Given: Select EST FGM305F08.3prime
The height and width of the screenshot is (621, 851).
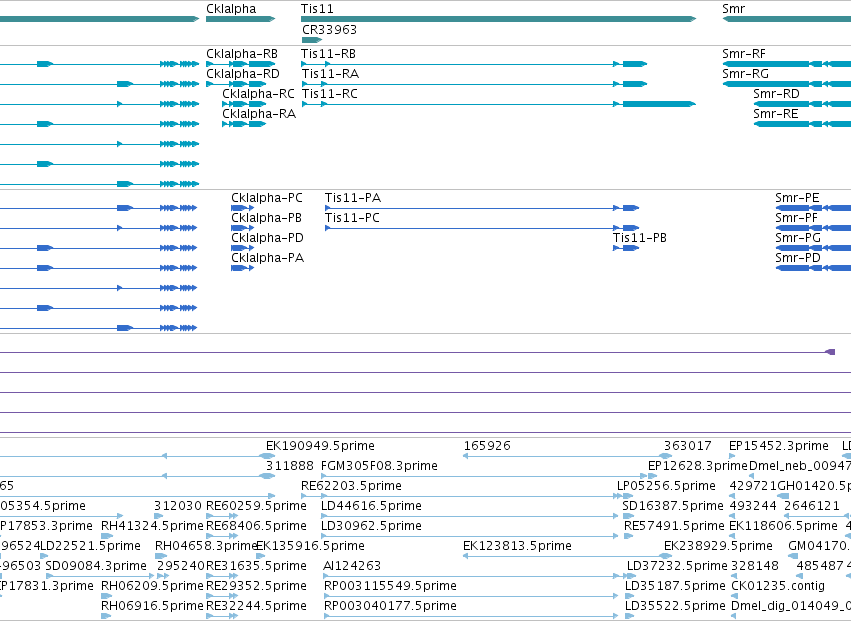Looking at the screenshot, I should tap(379, 466).
